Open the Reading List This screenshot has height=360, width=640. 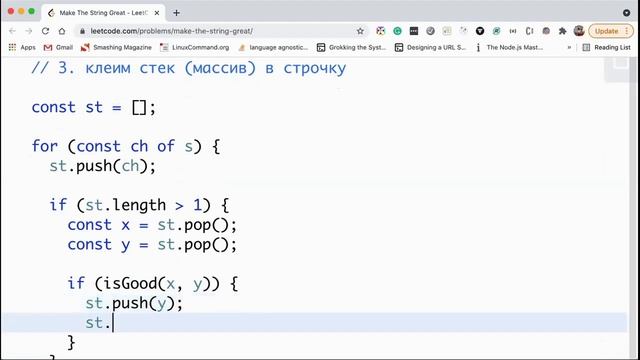pos(607,47)
